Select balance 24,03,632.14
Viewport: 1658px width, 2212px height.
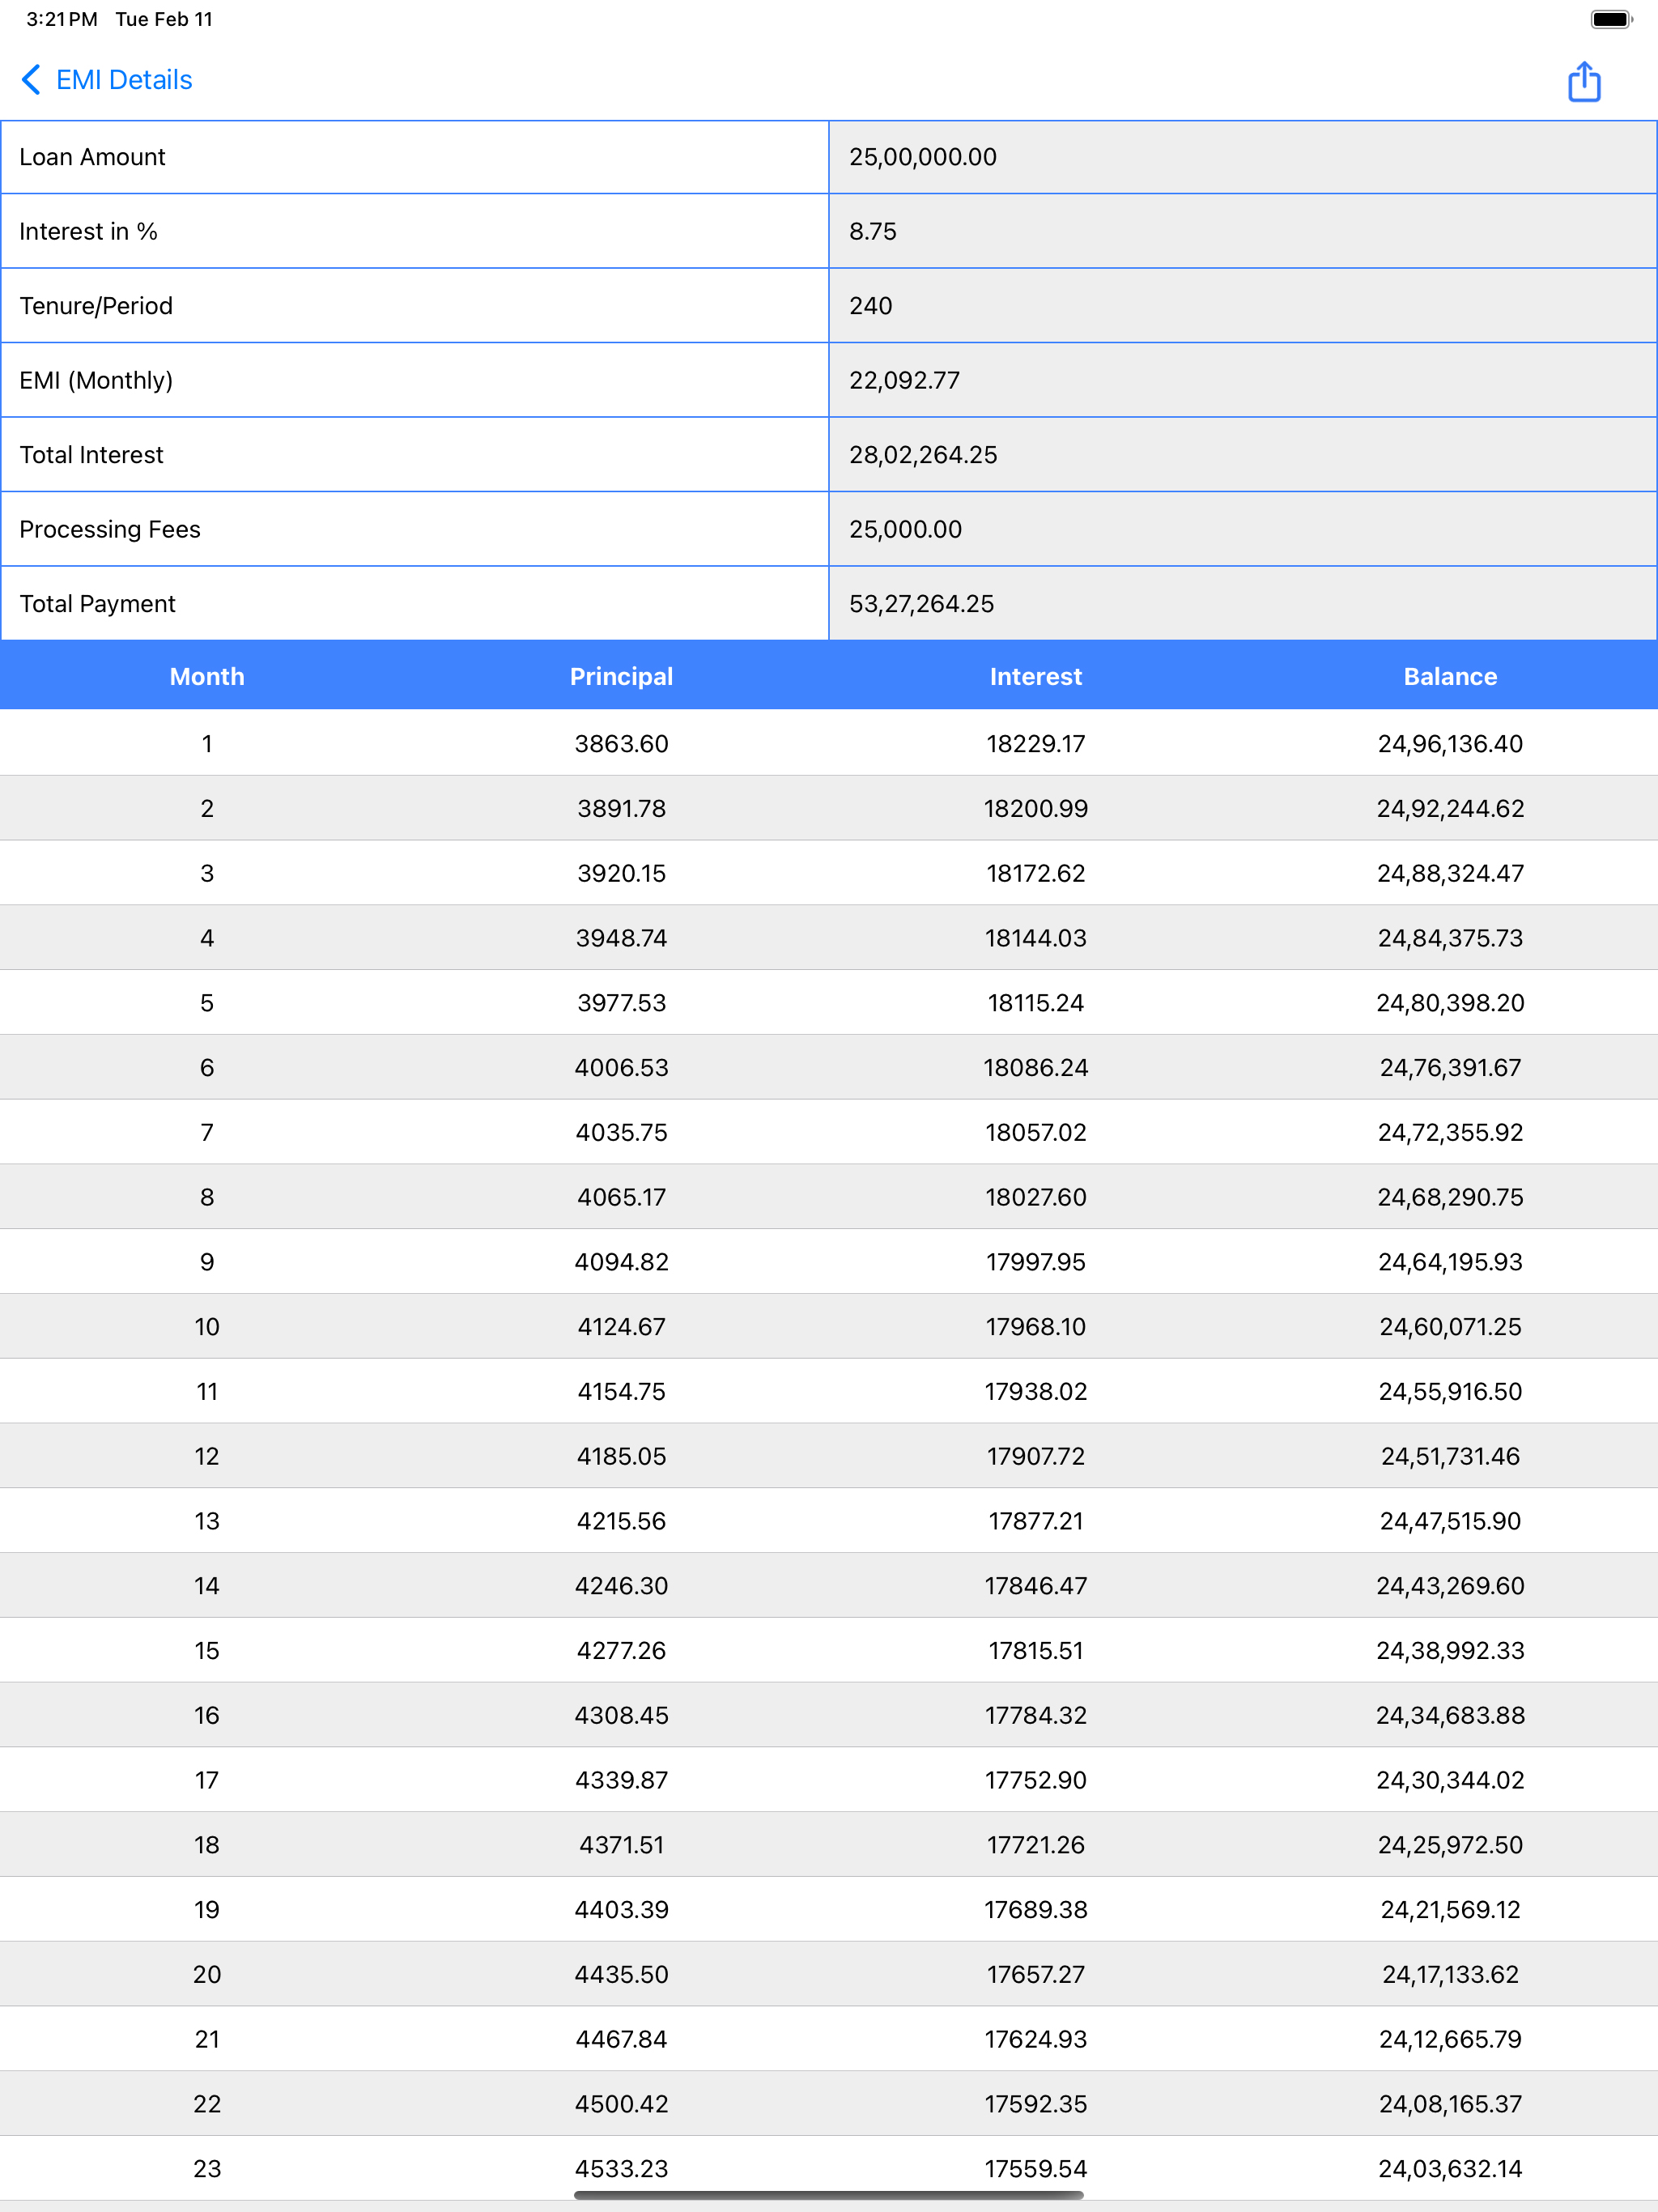click(1450, 2168)
